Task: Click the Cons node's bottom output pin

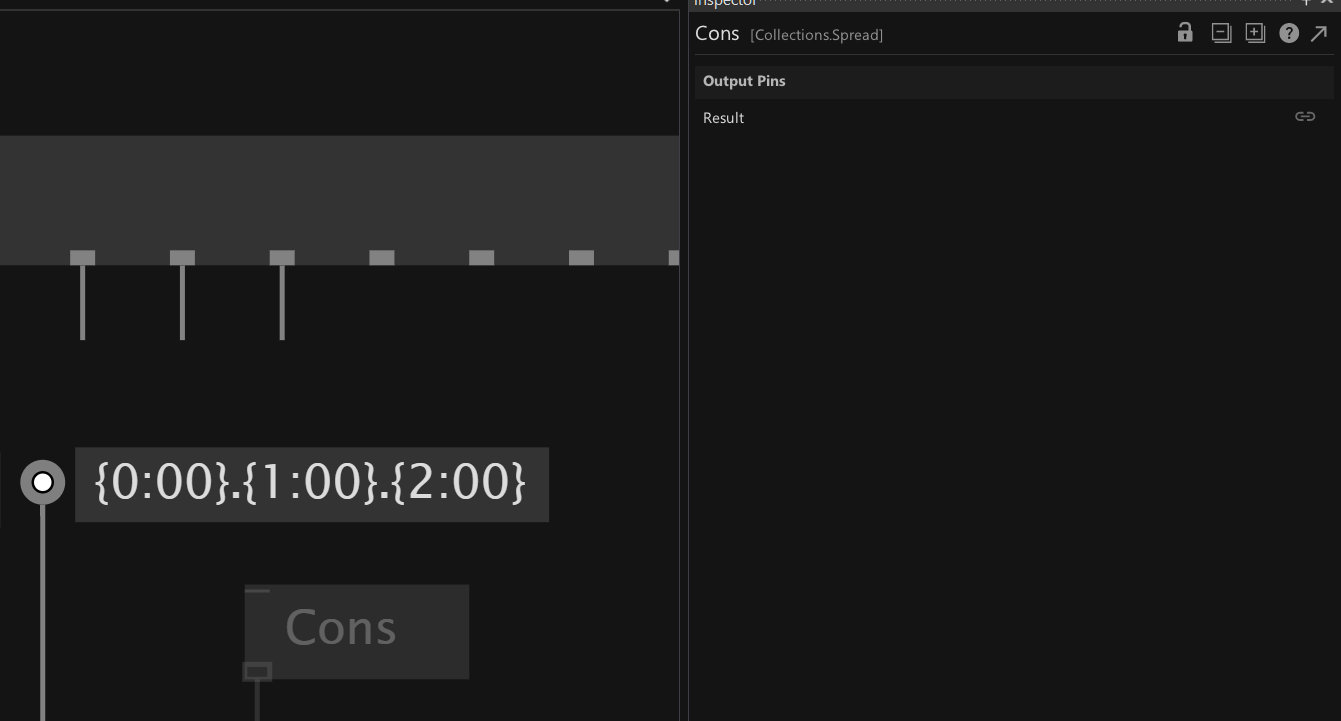Action: point(258,671)
